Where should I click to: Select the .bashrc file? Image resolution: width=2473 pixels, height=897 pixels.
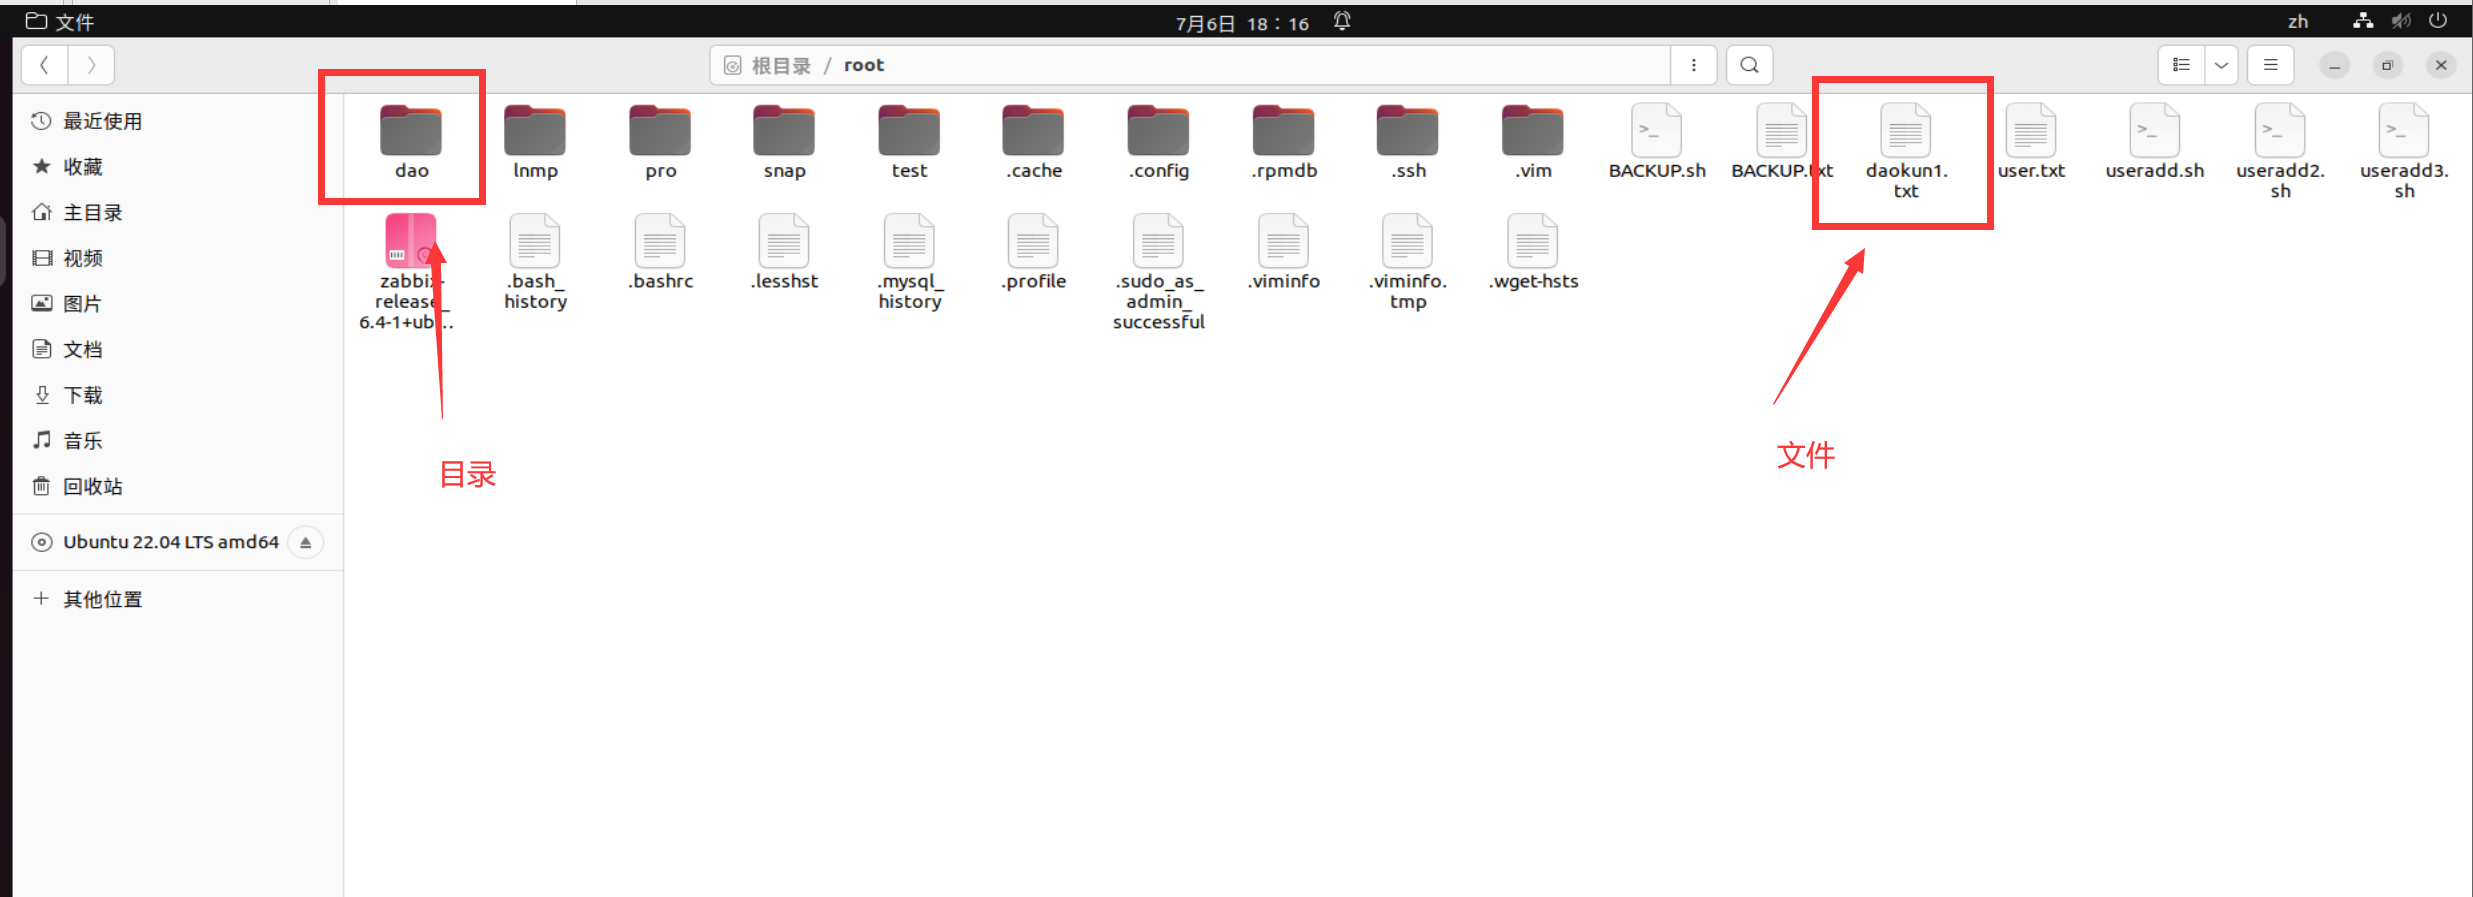[660, 252]
